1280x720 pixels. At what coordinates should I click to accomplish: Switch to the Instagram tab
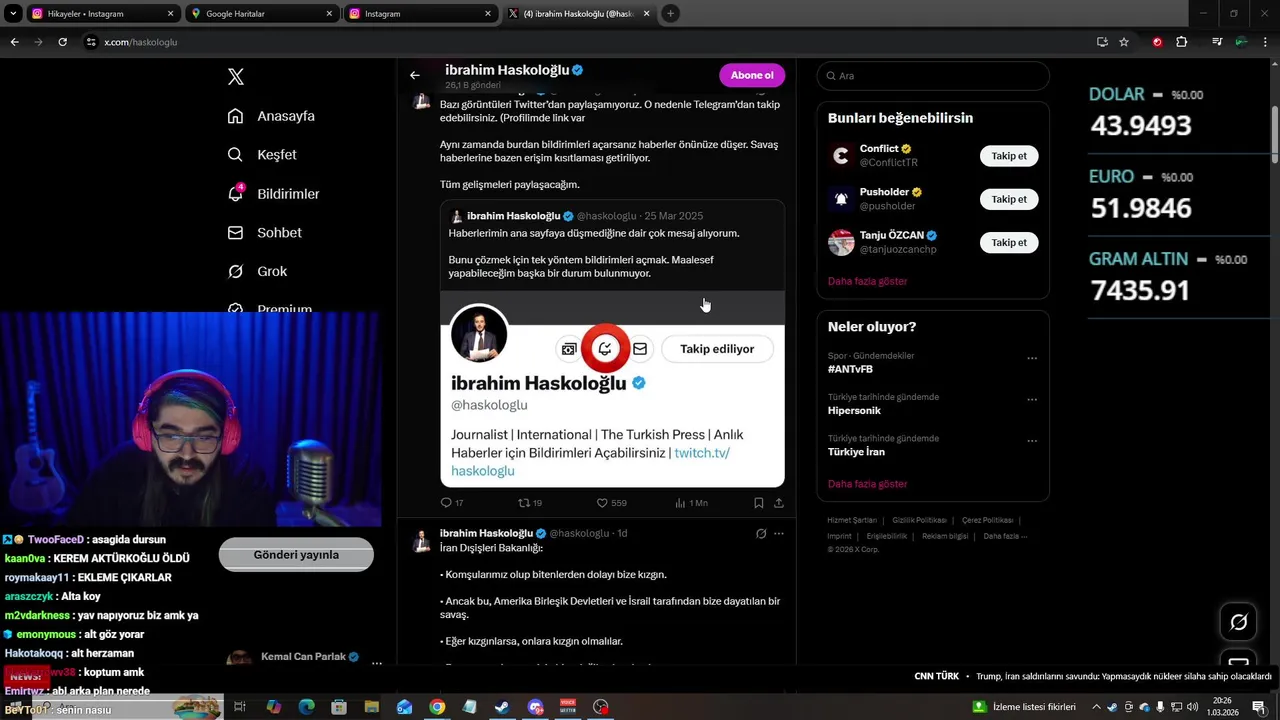420,14
